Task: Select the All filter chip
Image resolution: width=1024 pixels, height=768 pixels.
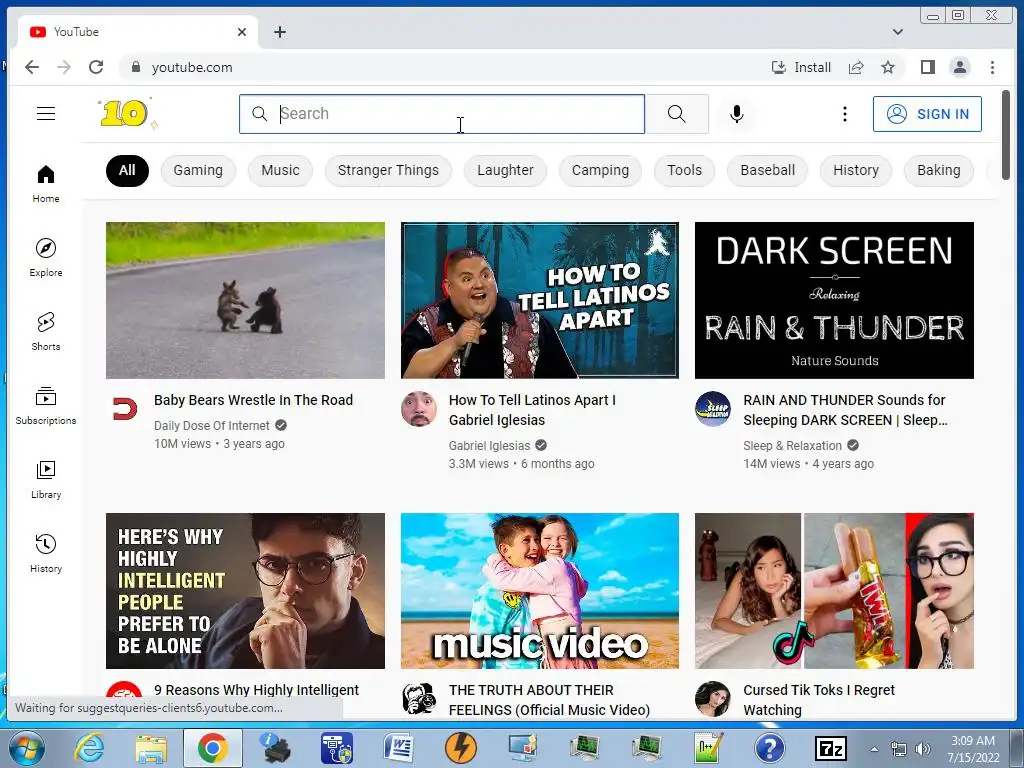Action: [x=127, y=170]
